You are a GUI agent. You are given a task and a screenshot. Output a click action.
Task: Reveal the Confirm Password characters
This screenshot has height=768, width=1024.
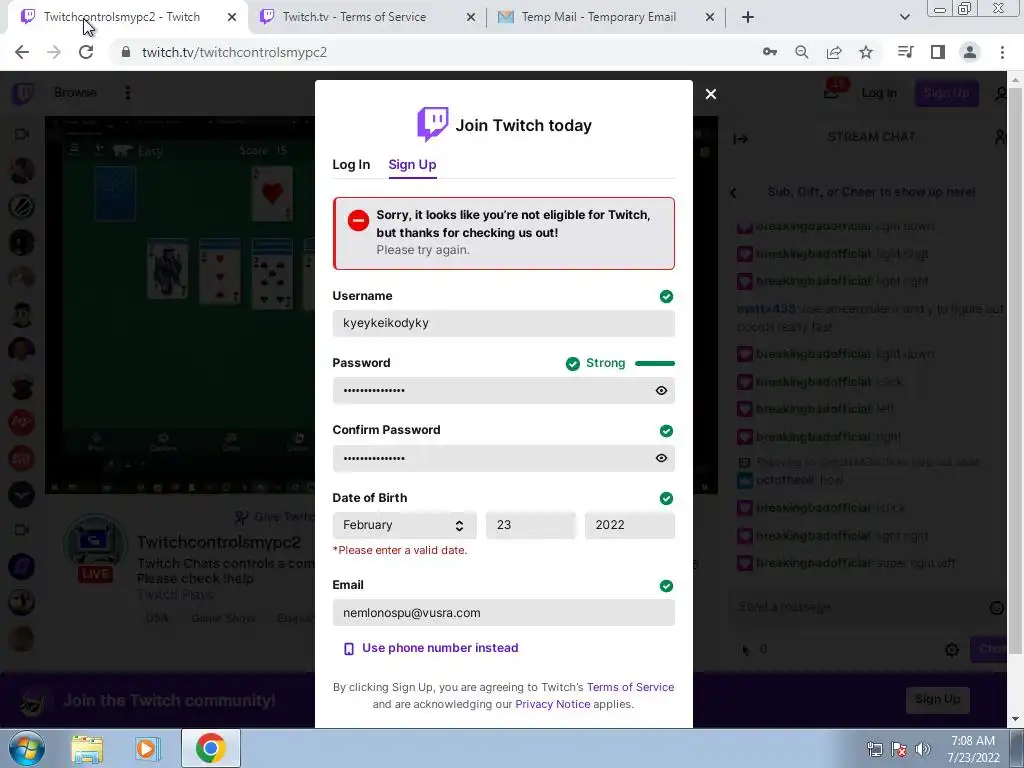pos(661,458)
